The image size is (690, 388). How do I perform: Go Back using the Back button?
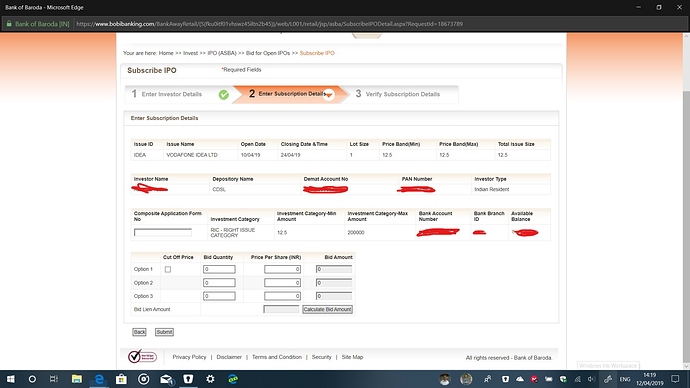139,332
